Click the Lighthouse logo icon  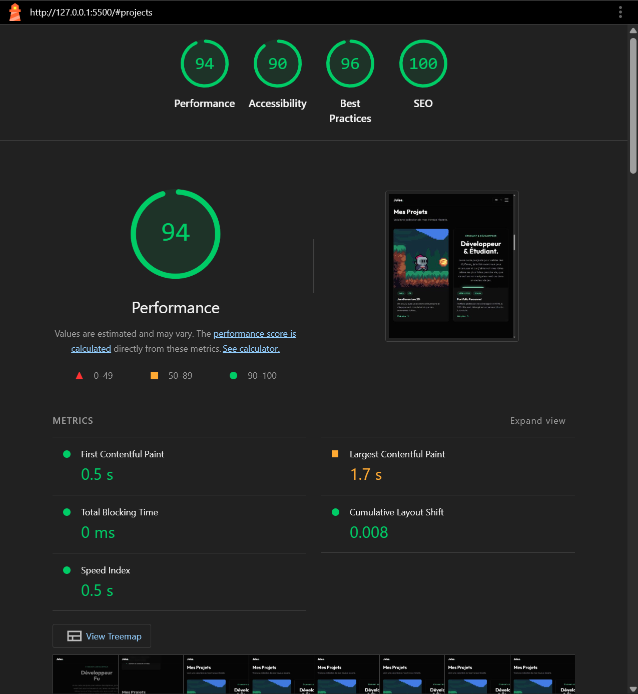point(15,12)
